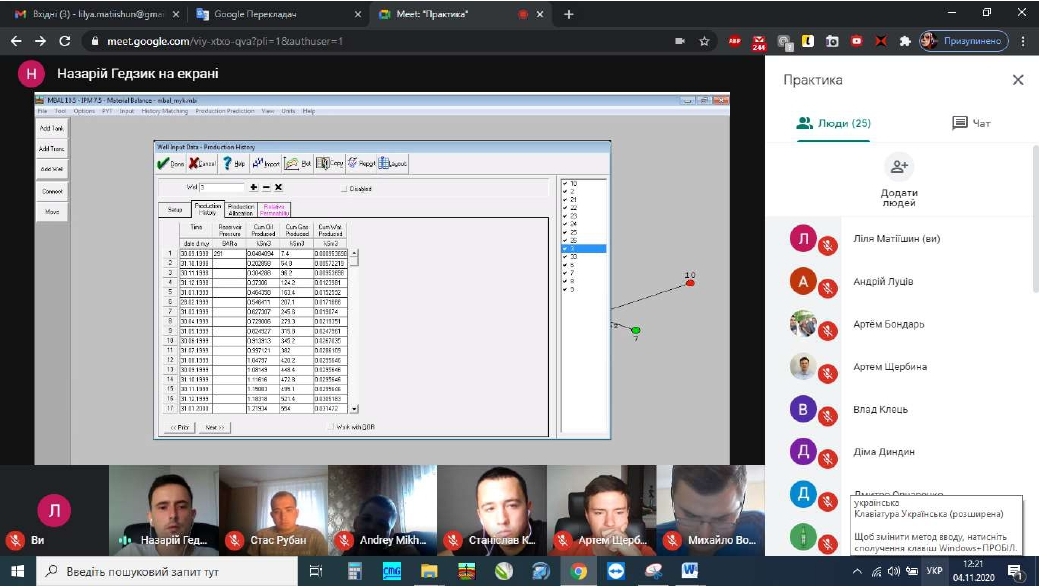Close the Google Перекладач browser tab

pos(358,14)
